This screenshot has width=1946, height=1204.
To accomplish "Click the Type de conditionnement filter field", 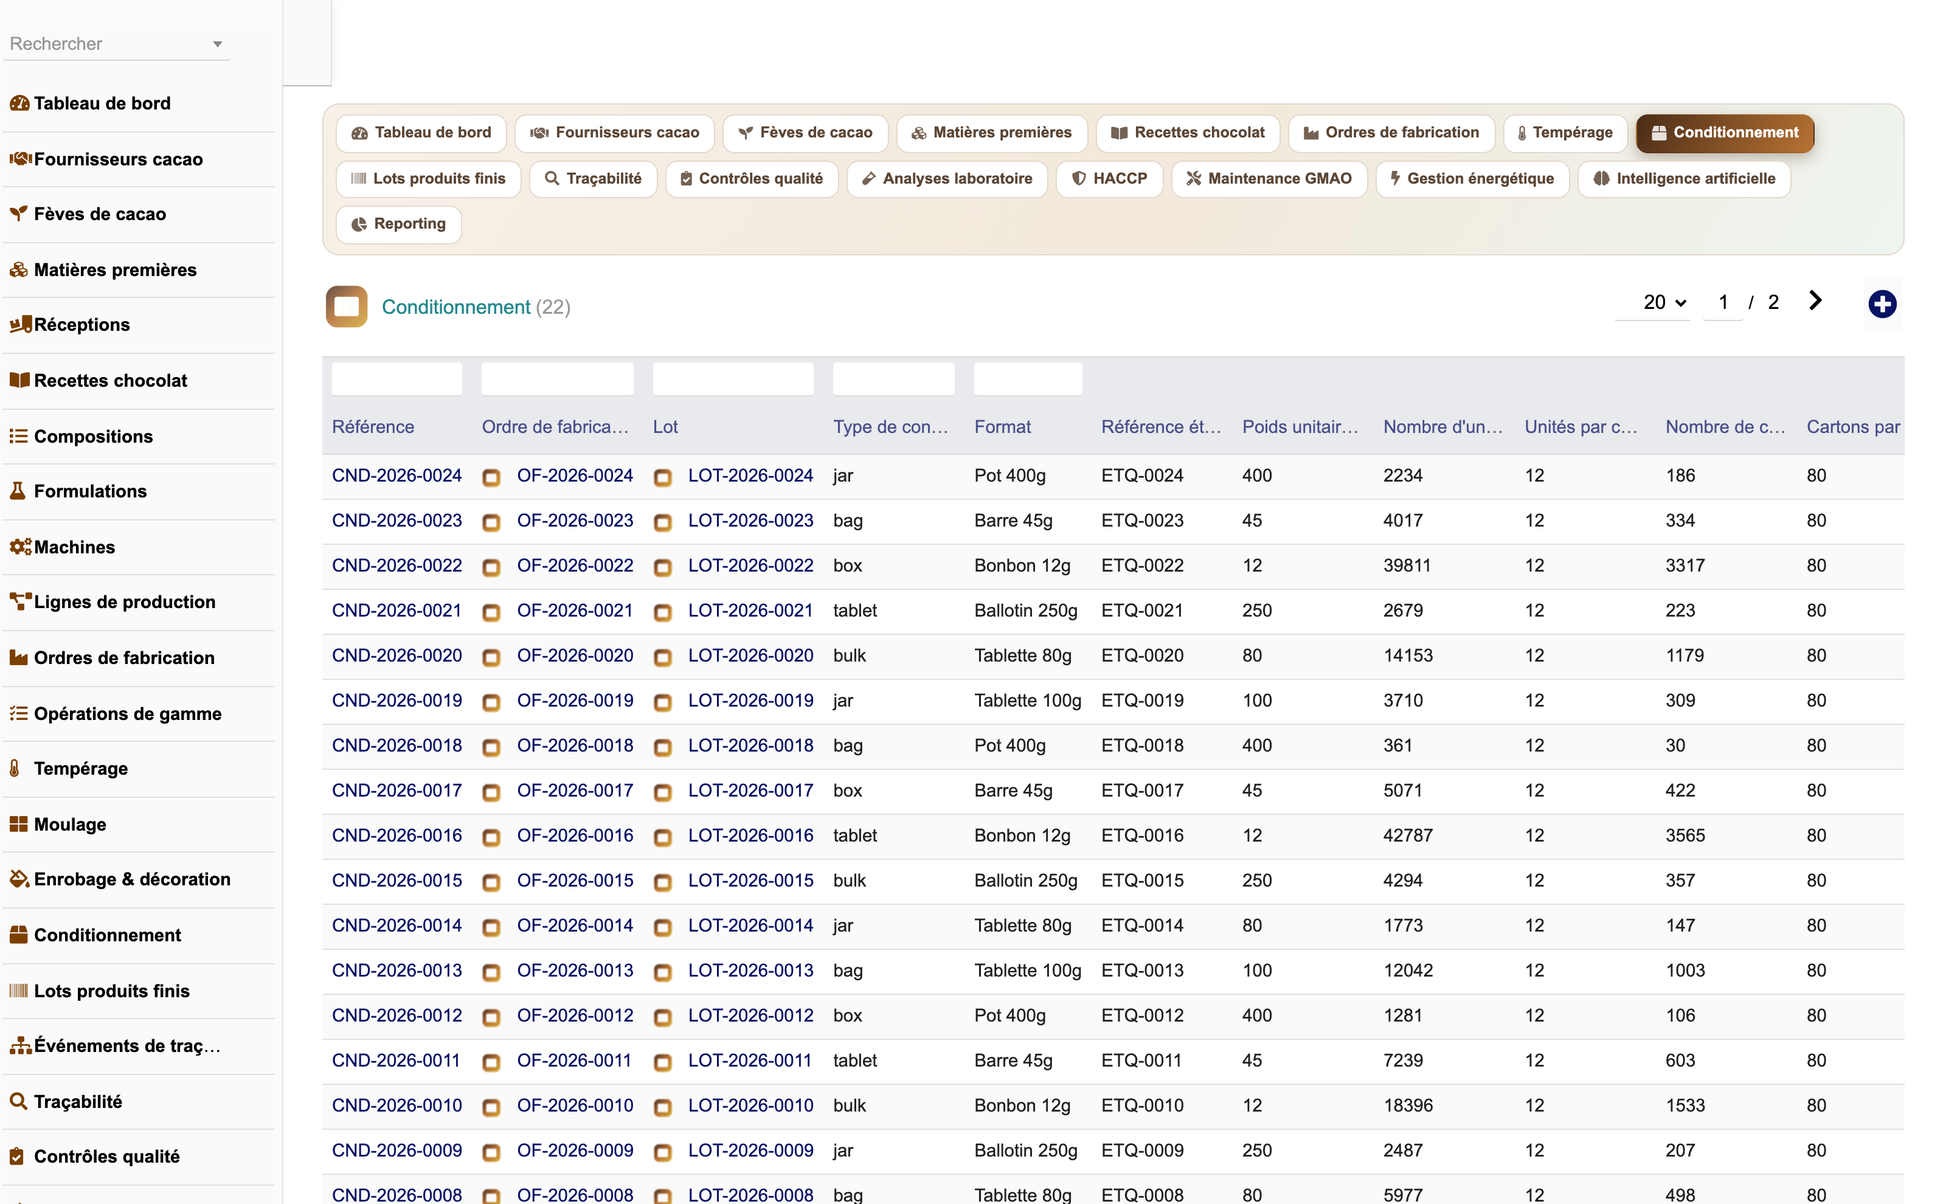I will coord(893,379).
